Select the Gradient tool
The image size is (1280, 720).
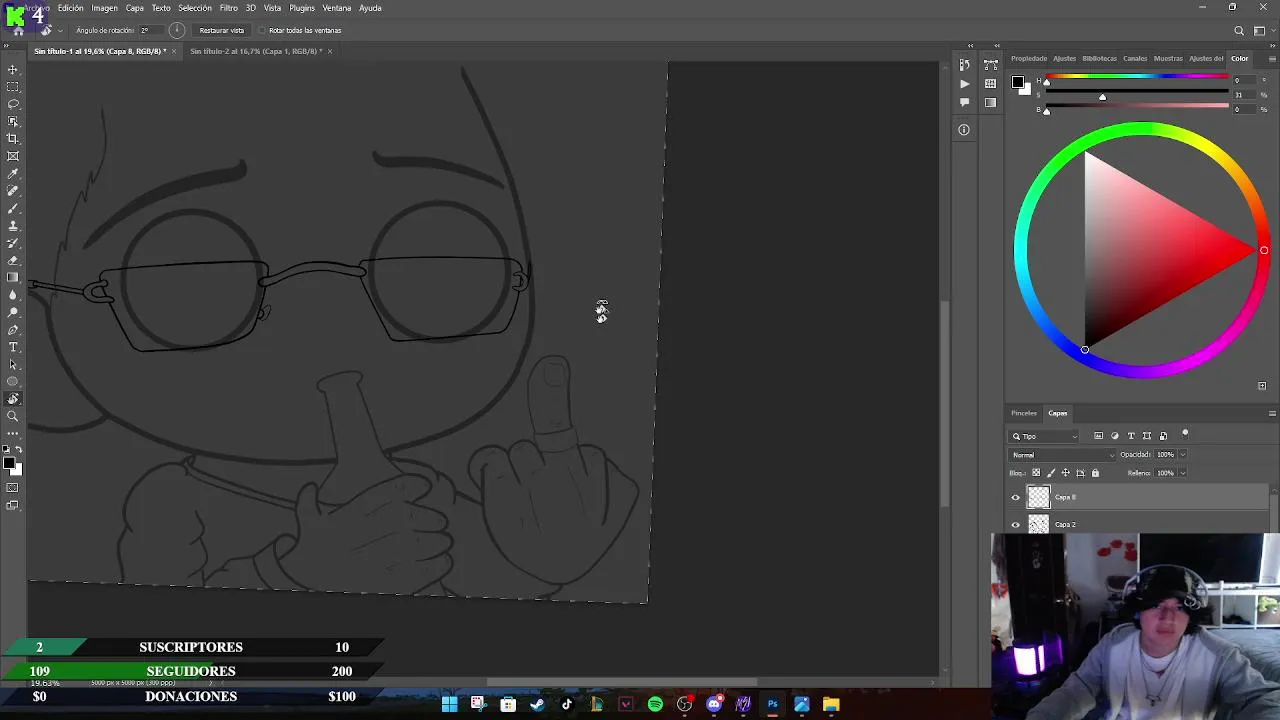point(13,278)
